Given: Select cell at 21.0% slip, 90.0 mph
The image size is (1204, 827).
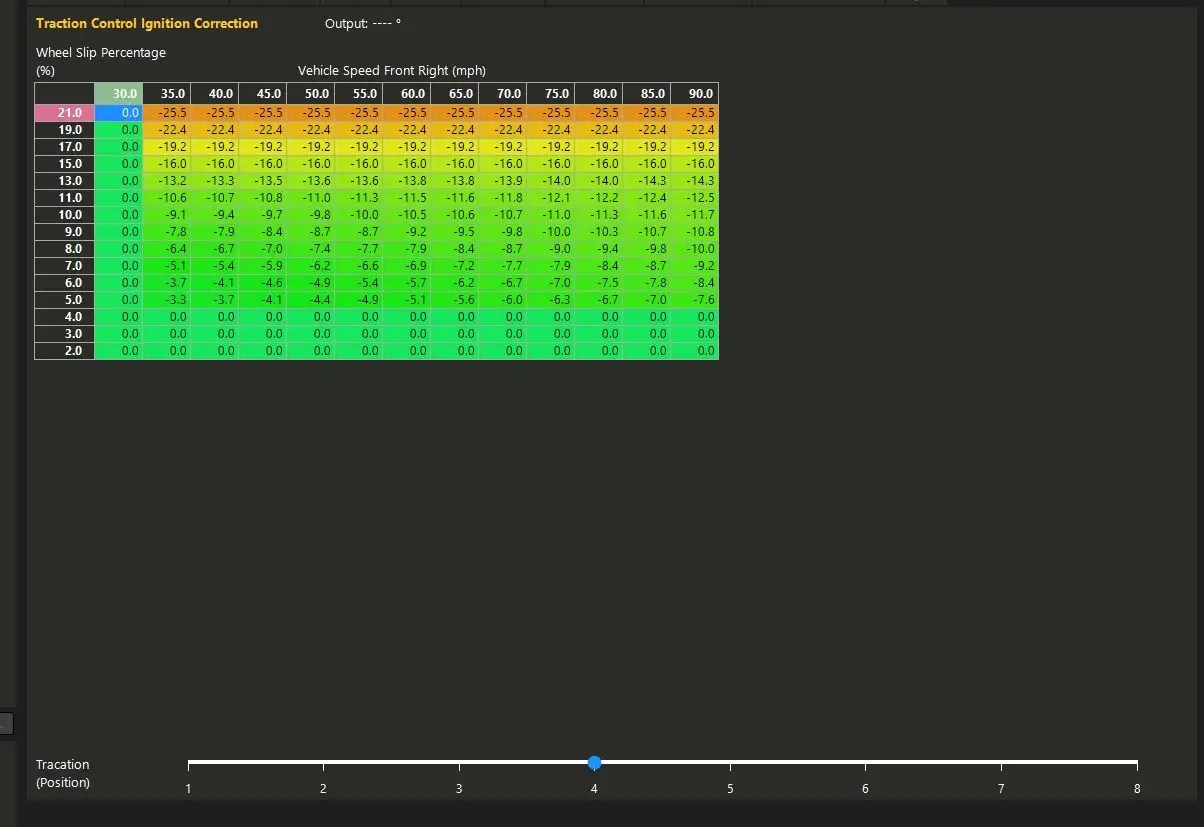Looking at the screenshot, I should (x=695, y=113).
